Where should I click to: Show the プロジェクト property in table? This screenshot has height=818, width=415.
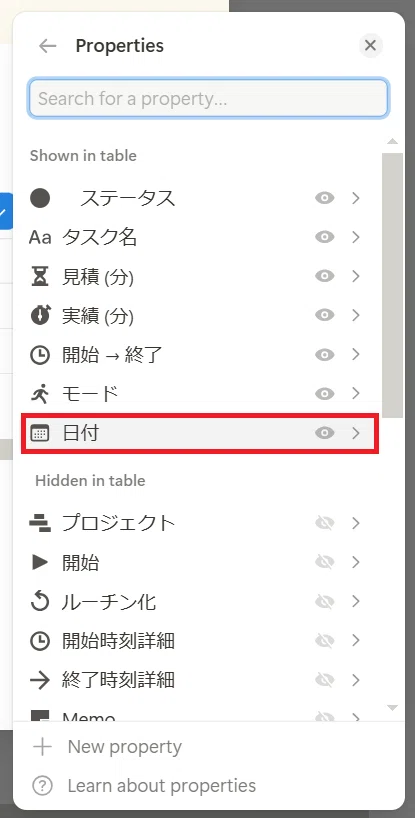pos(324,523)
